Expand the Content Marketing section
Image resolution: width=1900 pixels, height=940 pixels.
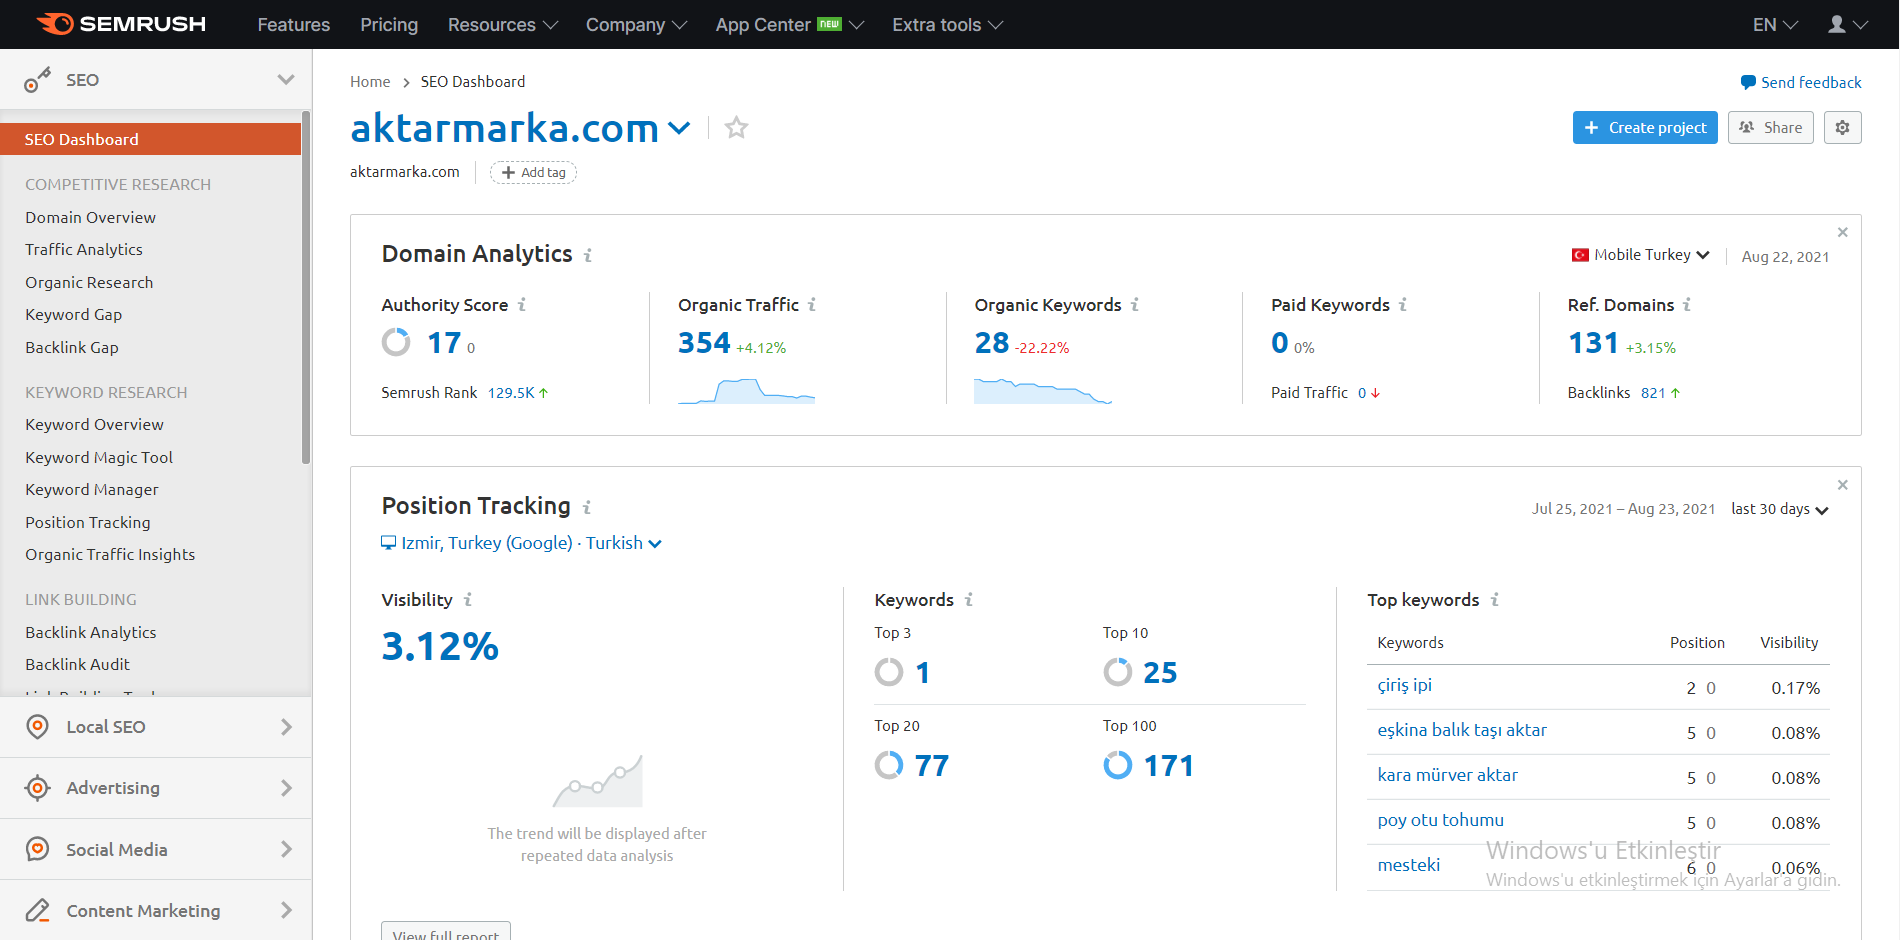pyautogui.click(x=286, y=910)
